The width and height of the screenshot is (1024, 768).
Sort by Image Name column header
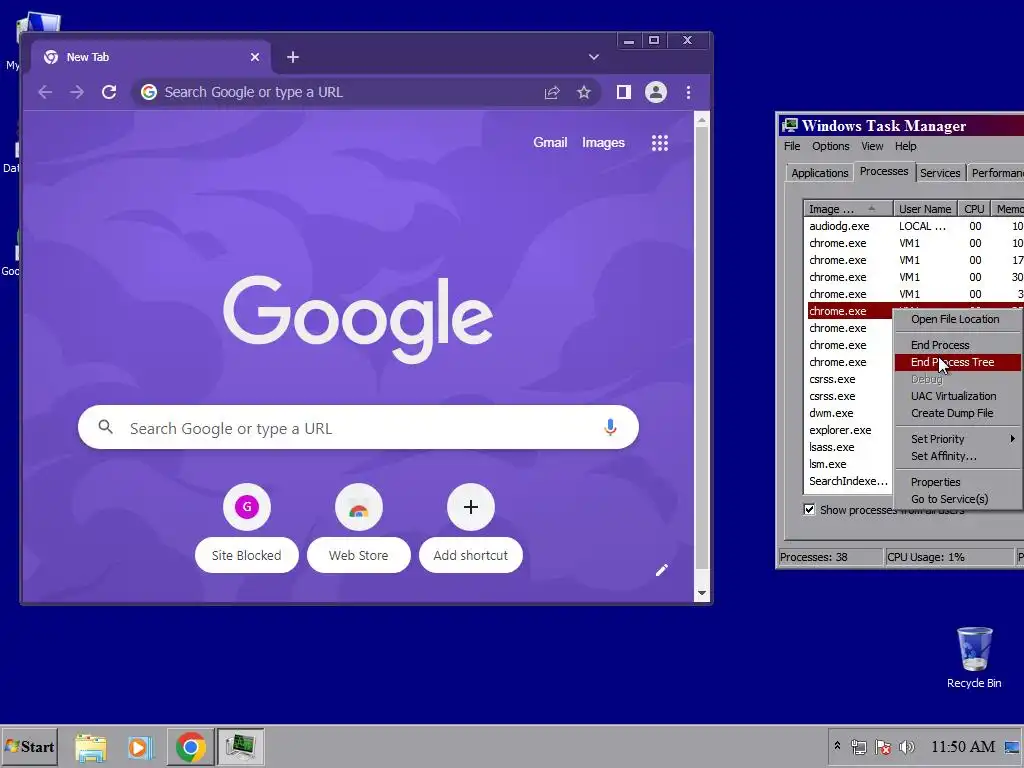pos(848,209)
